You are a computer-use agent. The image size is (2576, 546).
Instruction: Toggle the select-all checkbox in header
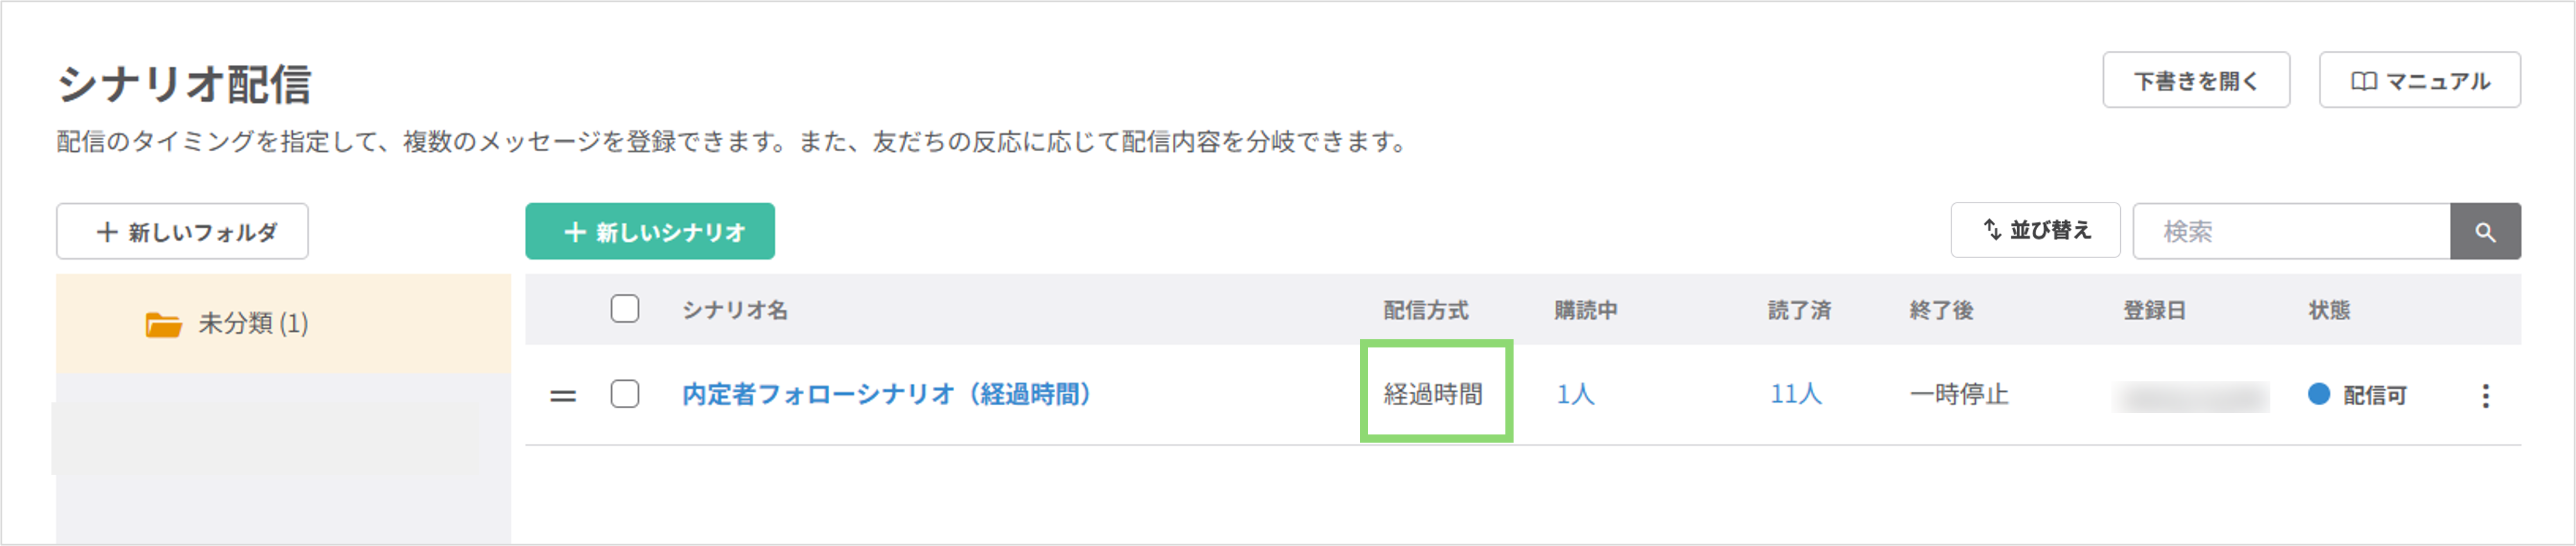[625, 309]
